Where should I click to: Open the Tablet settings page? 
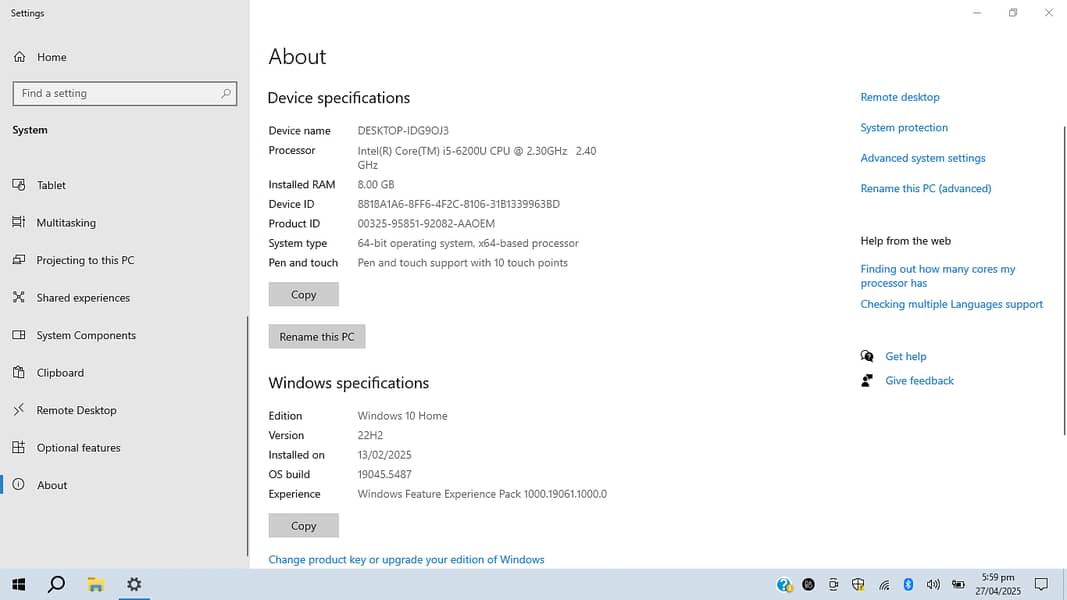[39, 185]
